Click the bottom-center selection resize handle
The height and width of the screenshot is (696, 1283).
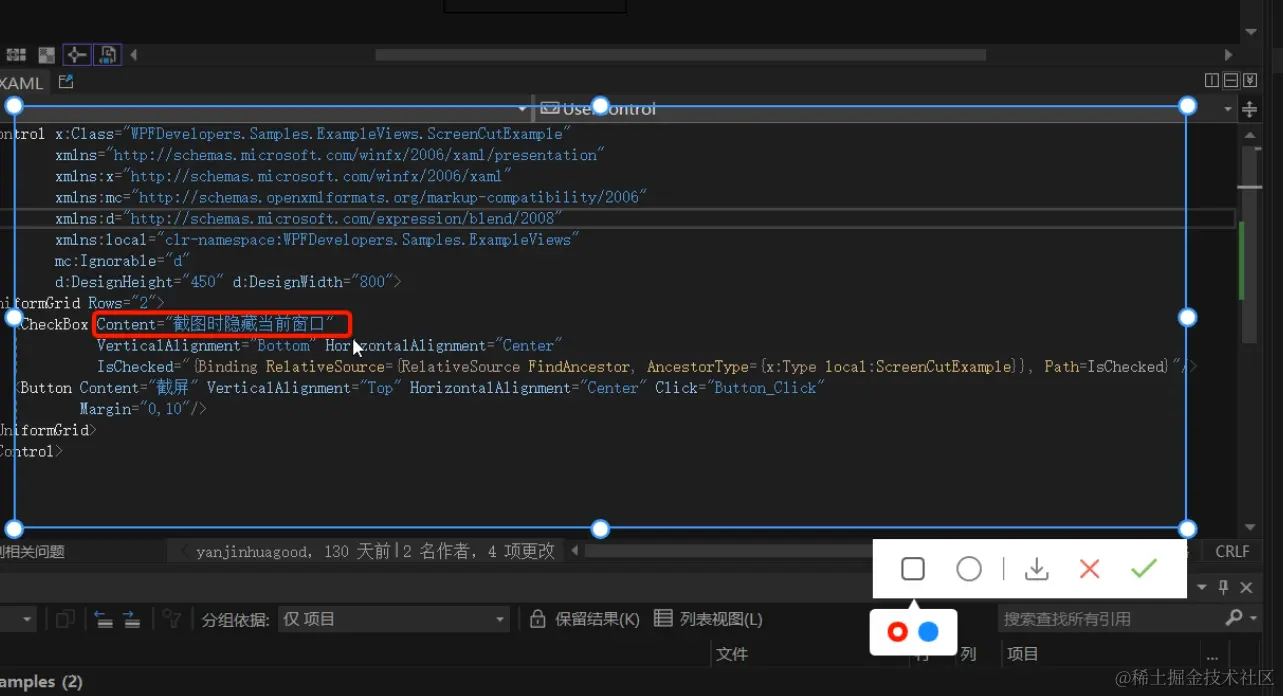(x=600, y=528)
